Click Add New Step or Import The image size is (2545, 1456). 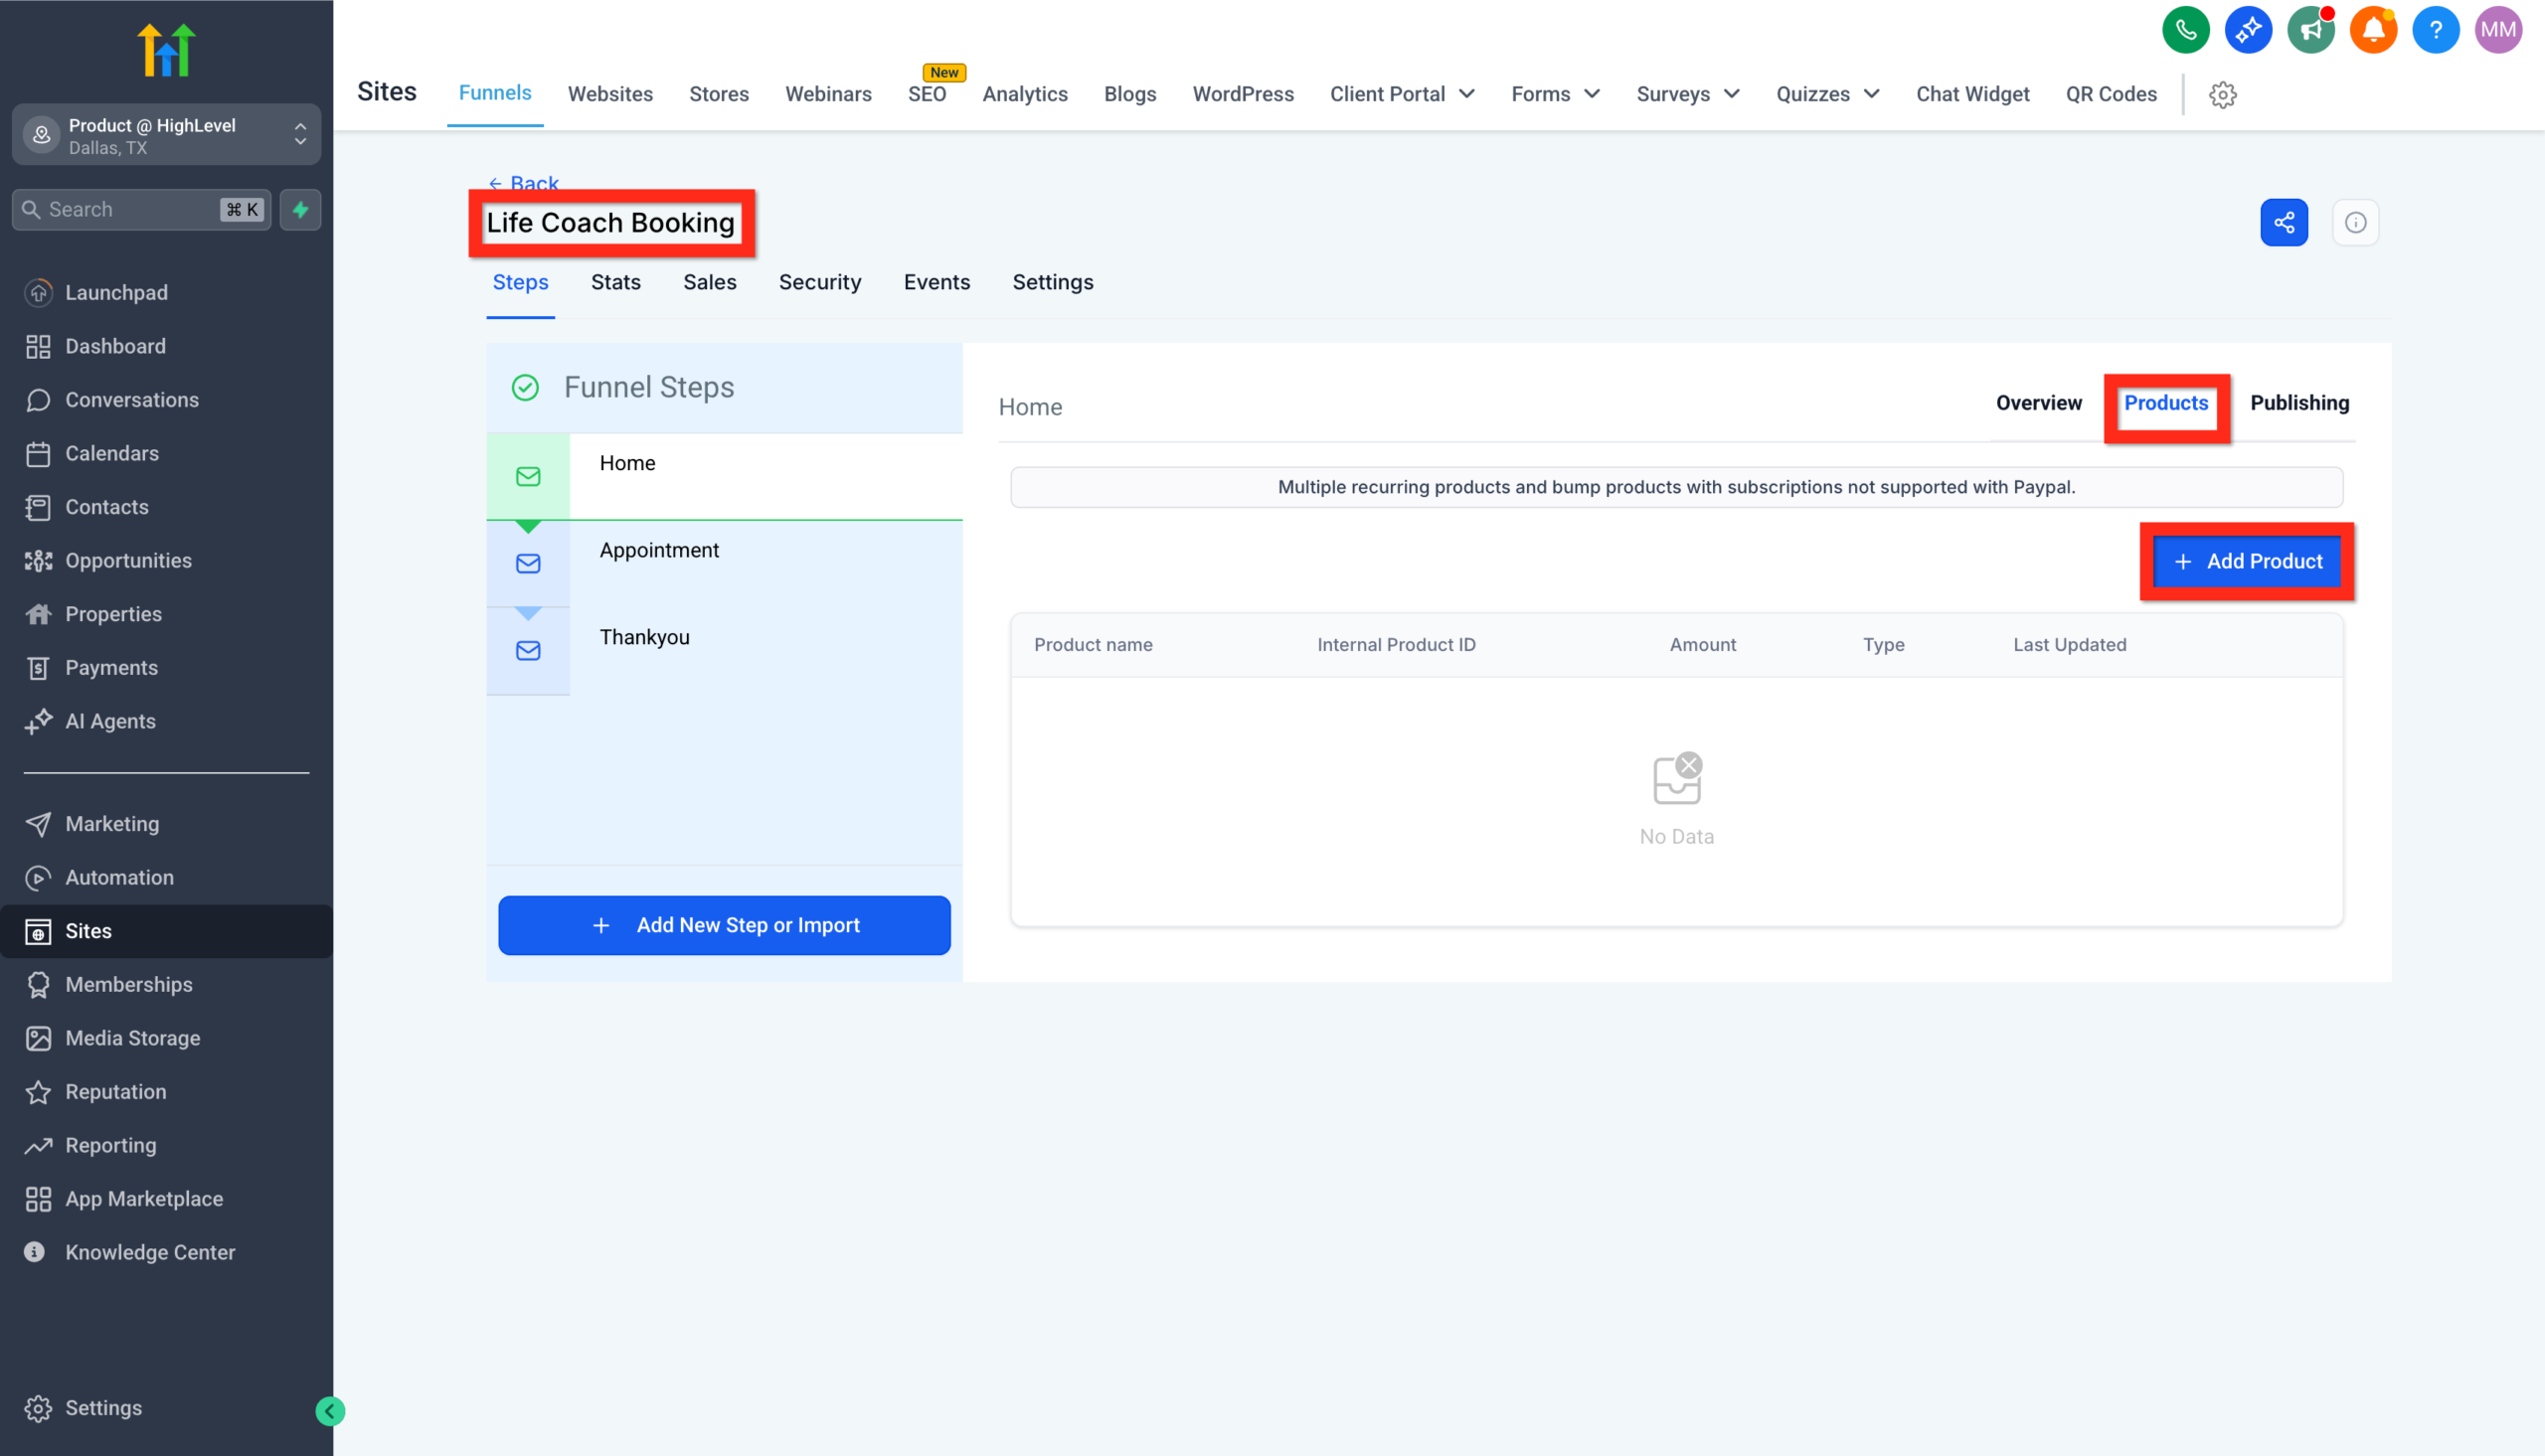(x=724, y=925)
